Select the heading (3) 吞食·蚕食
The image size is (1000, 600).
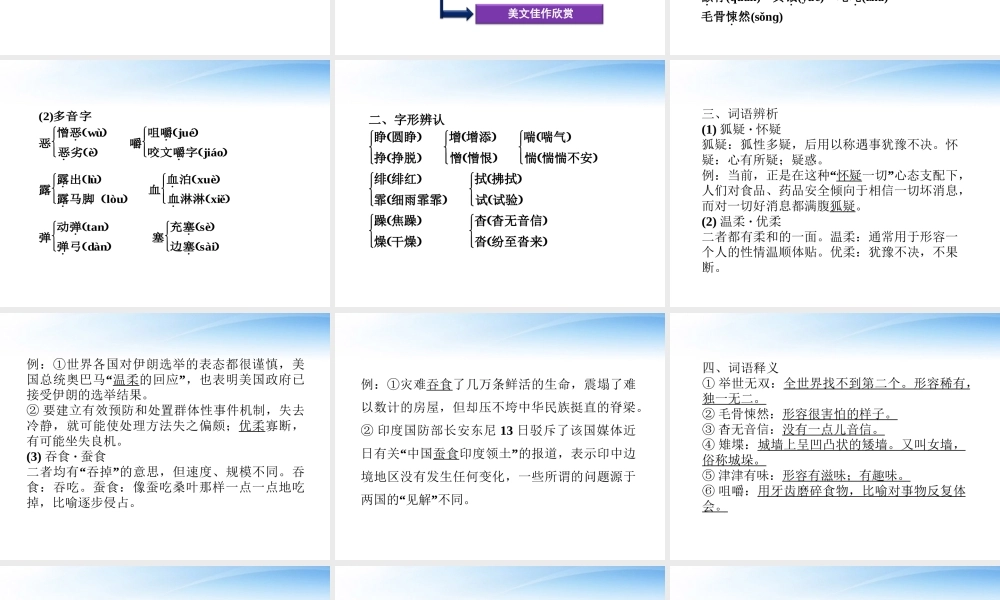click(x=66, y=457)
